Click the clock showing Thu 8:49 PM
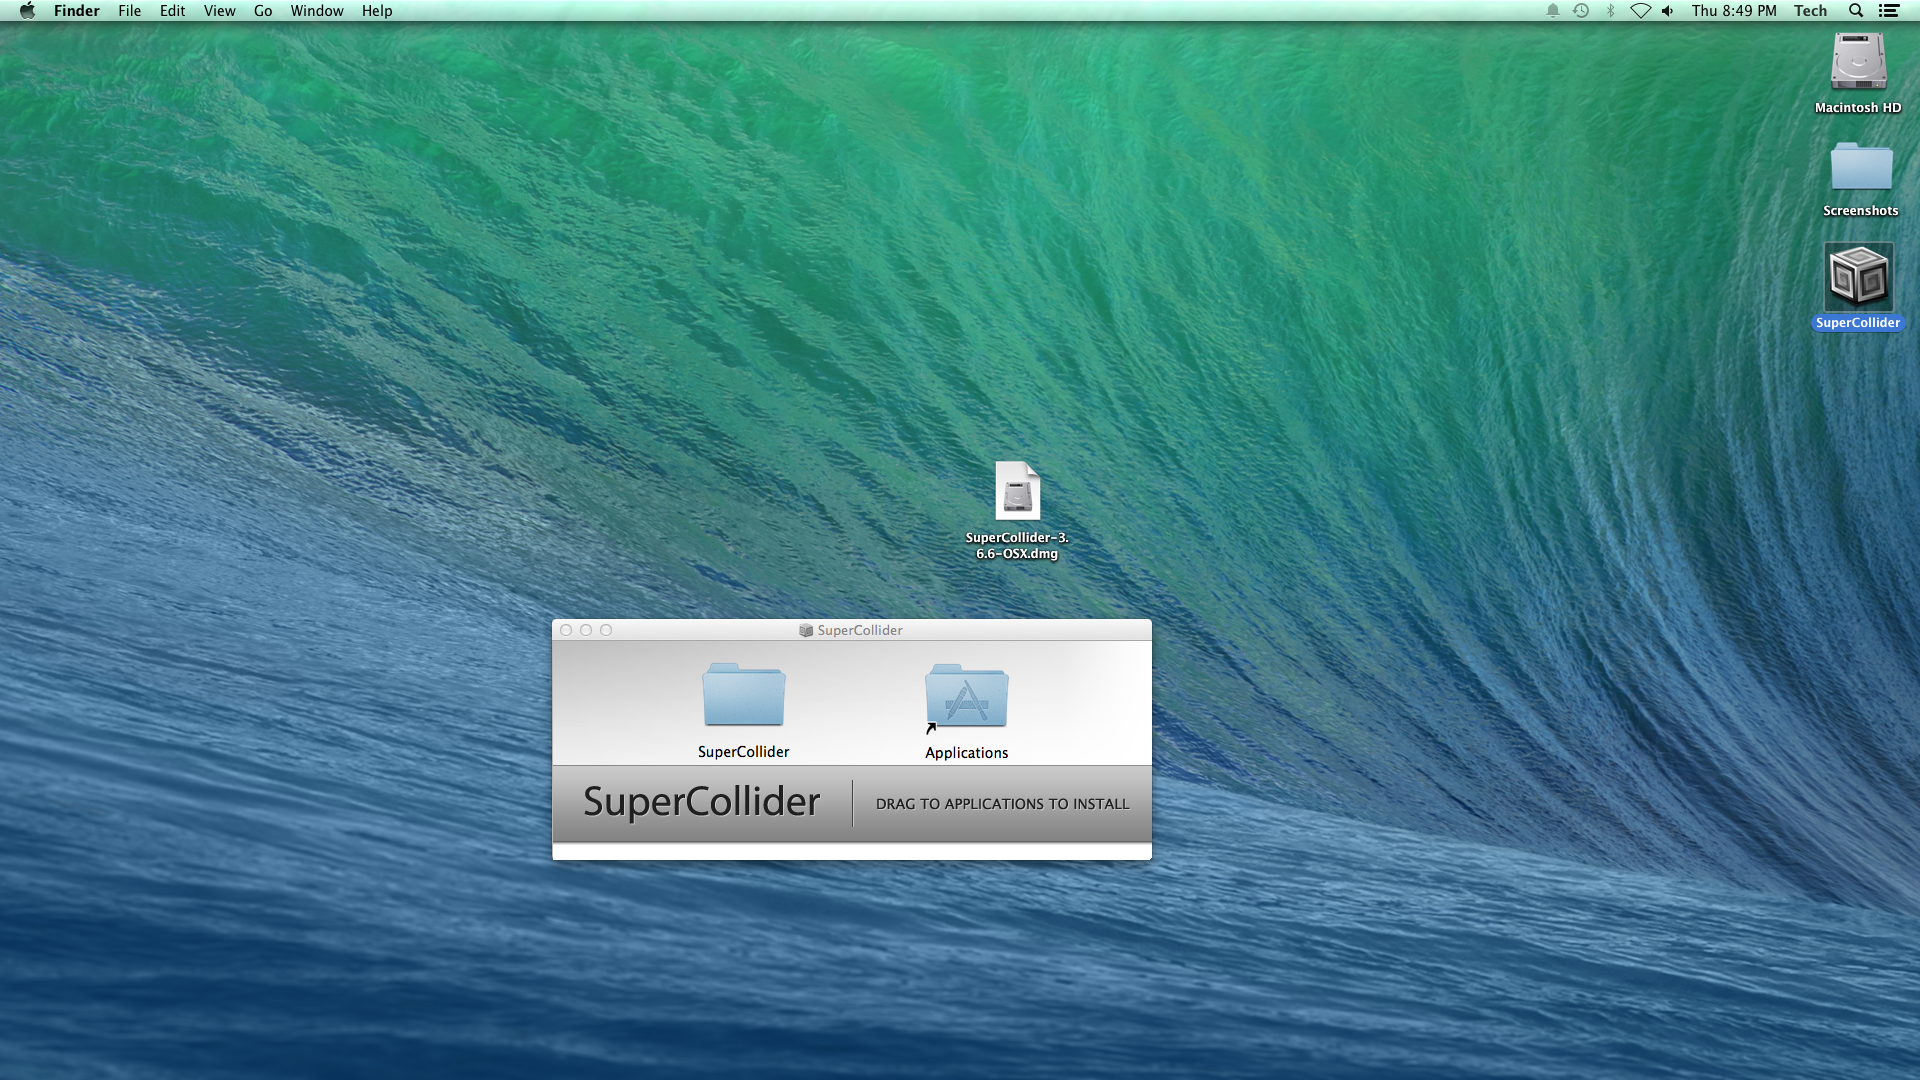The image size is (1920, 1080). point(1734,11)
